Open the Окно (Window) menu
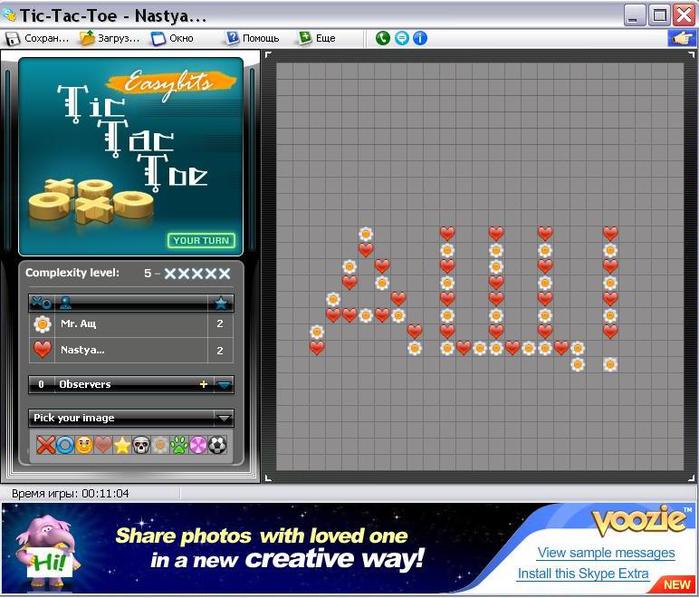Image resolution: width=699 pixels, height=598 pixels. [172, 38]
